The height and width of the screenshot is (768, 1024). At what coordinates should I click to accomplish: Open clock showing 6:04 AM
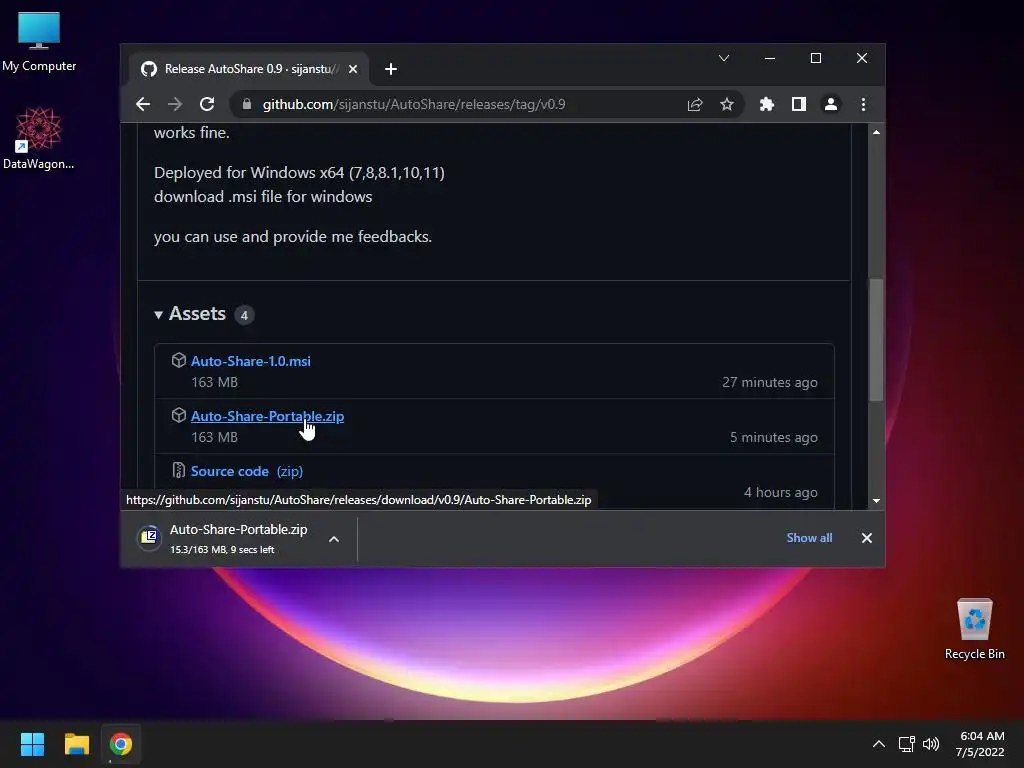[x=980, y=744]
